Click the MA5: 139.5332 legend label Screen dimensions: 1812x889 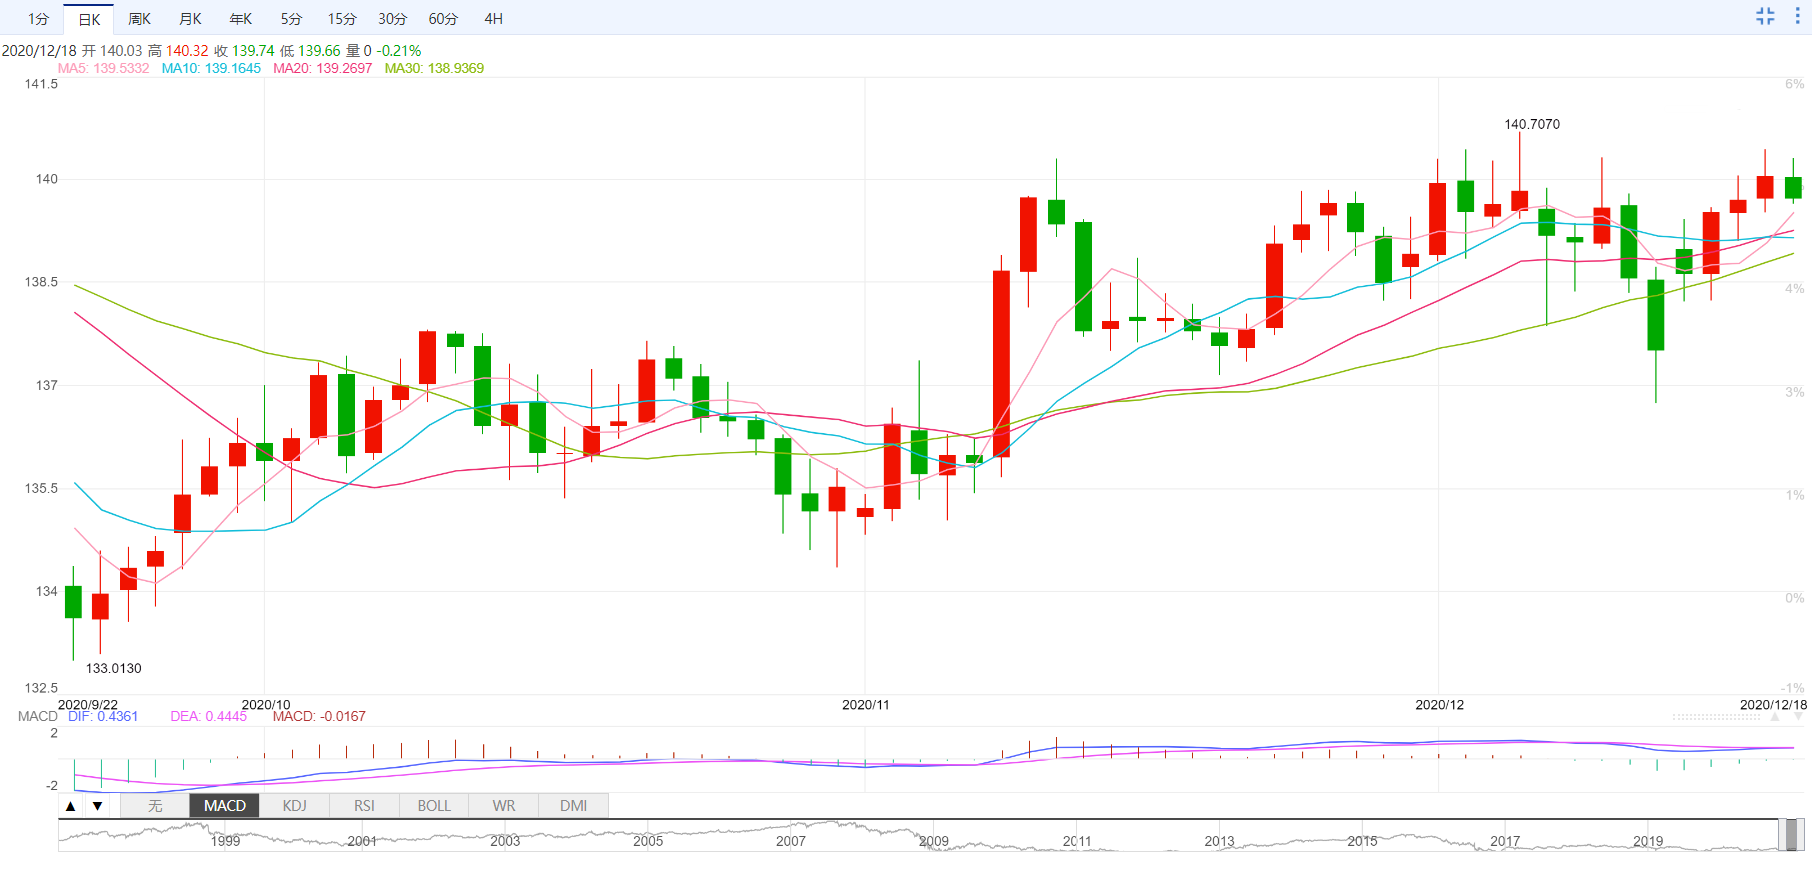(104, 68)
